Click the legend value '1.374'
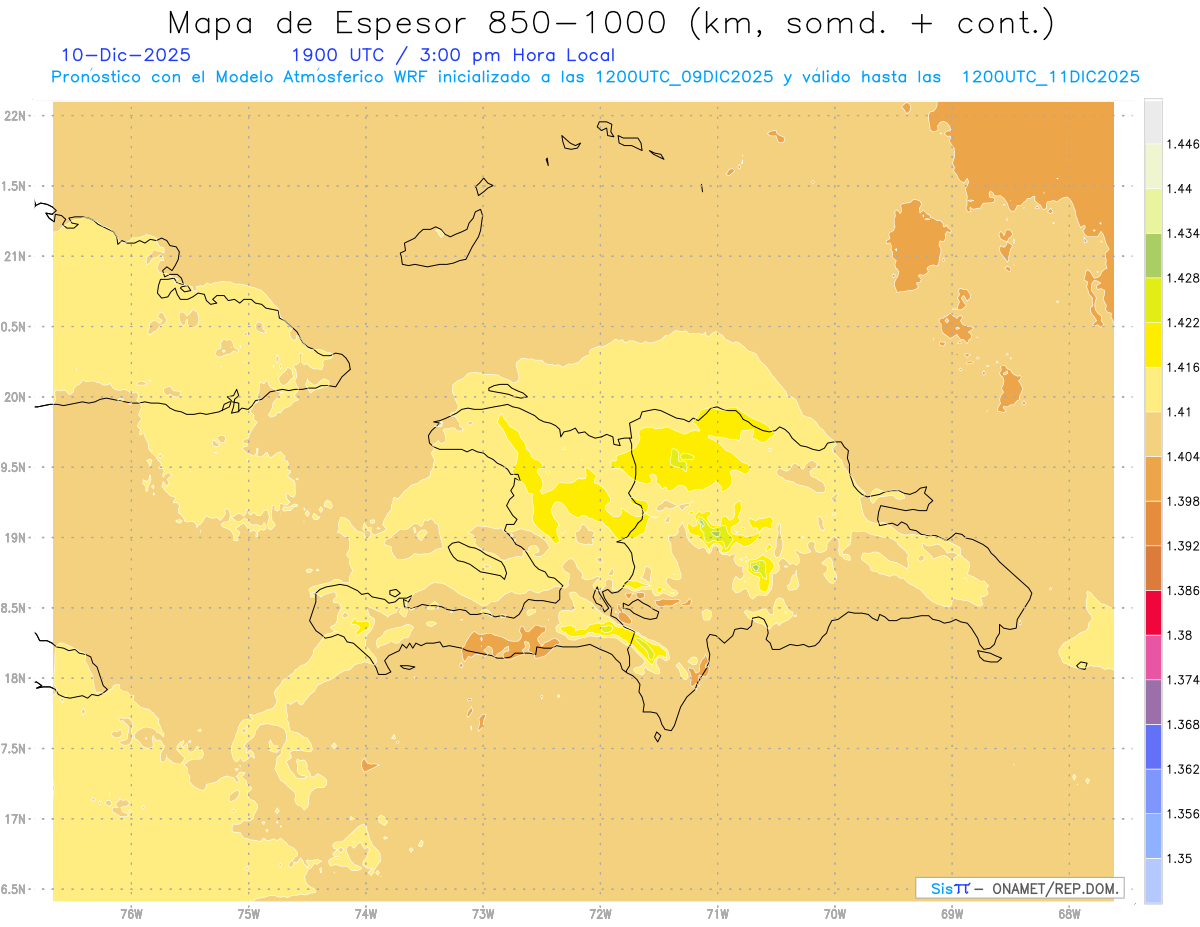 (1183, 680)
